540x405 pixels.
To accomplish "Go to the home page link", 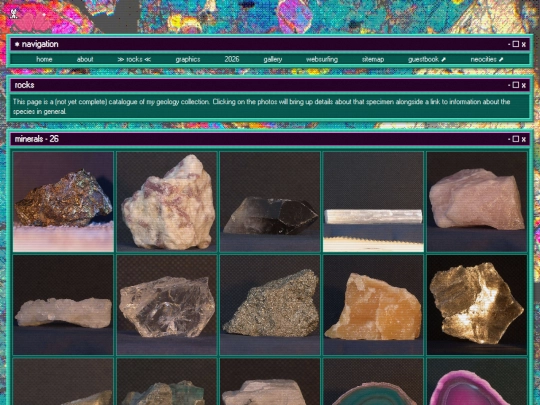I will click(x=44, y=59).
